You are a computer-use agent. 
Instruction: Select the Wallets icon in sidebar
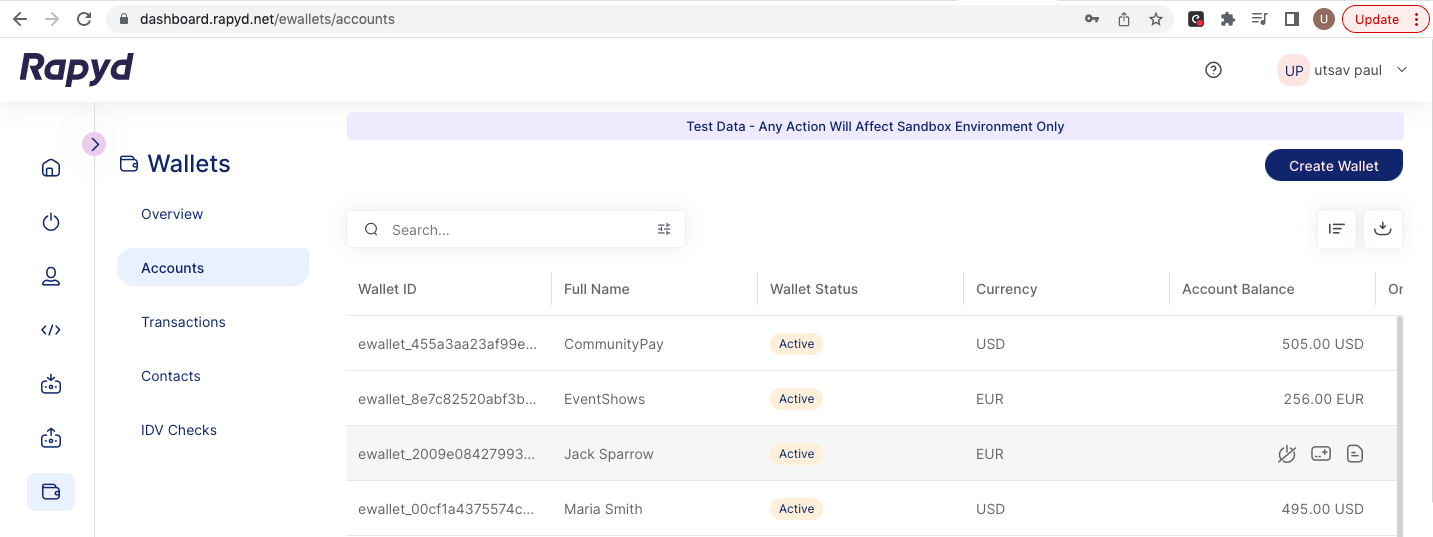[x=51, y=492]
